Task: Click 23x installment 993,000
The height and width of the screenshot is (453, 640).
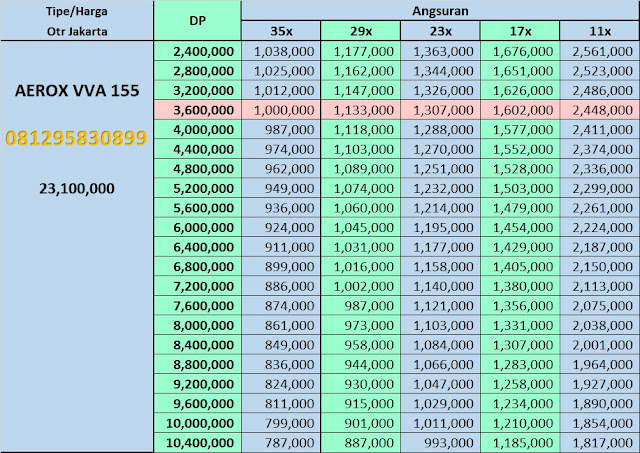Action: [440, 443]
